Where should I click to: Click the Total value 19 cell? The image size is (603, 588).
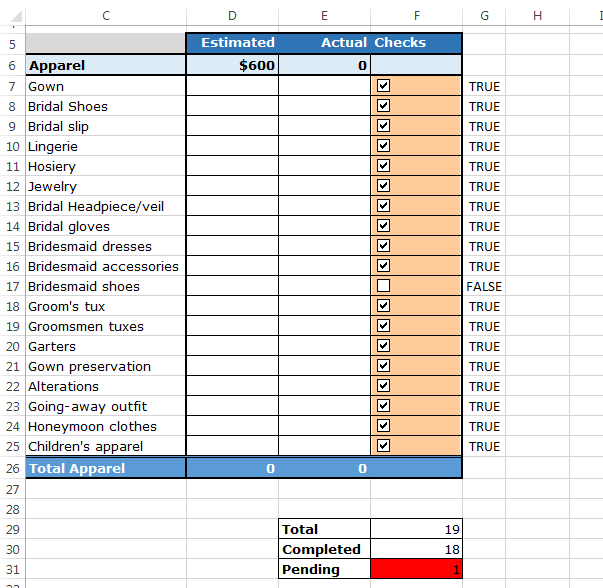pyautogui.click(x=416, y=529)
